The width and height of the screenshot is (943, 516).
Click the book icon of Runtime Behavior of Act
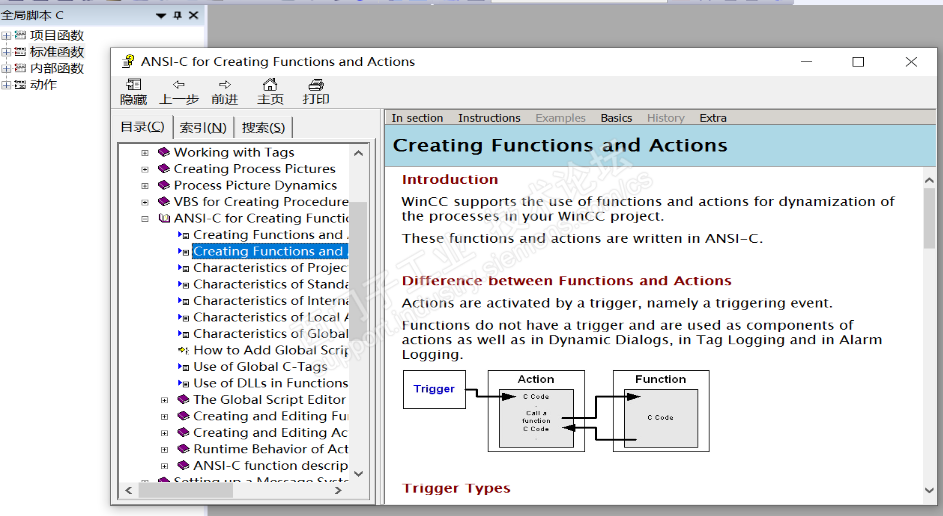pyautogui.click(x=183, y=449)
